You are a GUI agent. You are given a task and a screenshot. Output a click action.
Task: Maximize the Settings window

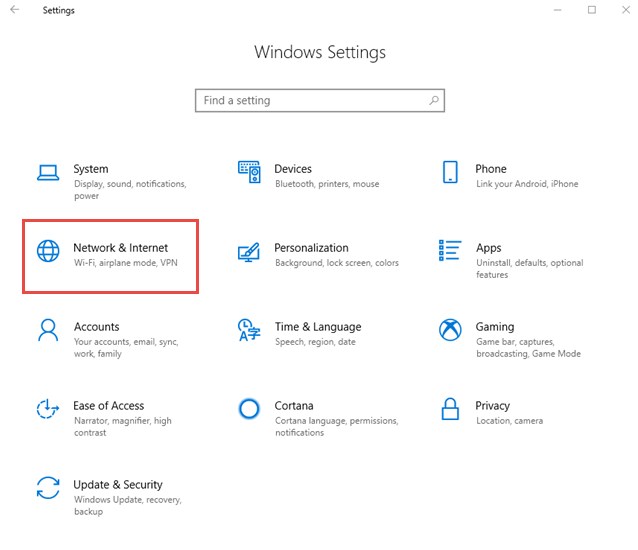click(592, 10)
